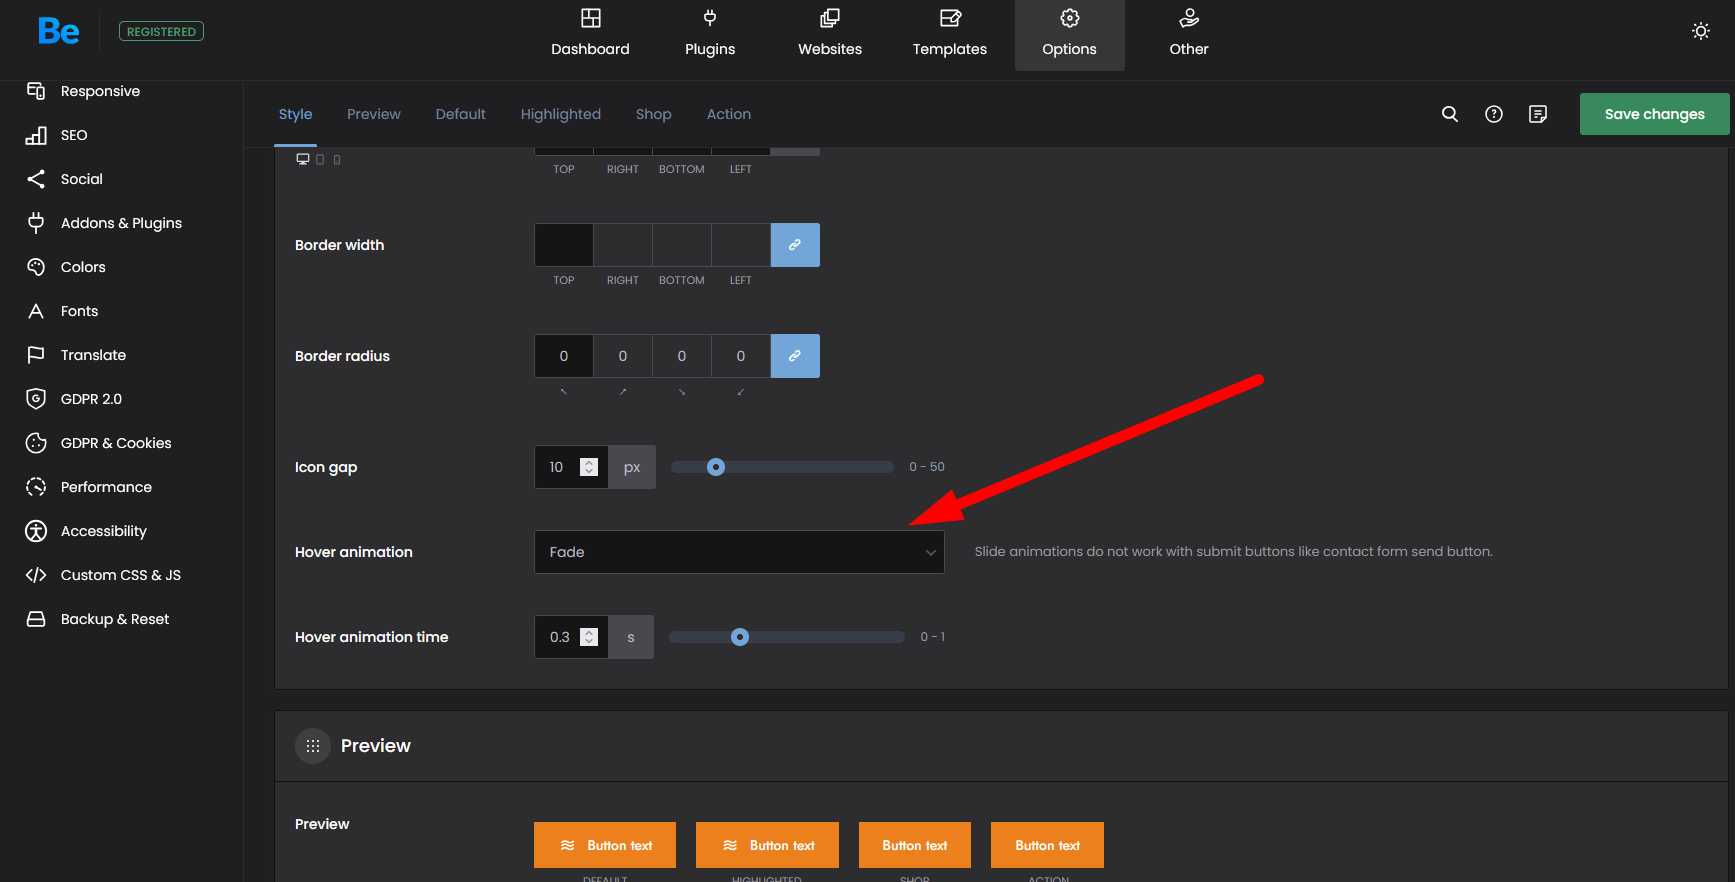Open the notes icon beside help
The width and height of the screenshot is (1735, 882).
click(1537, 114)
